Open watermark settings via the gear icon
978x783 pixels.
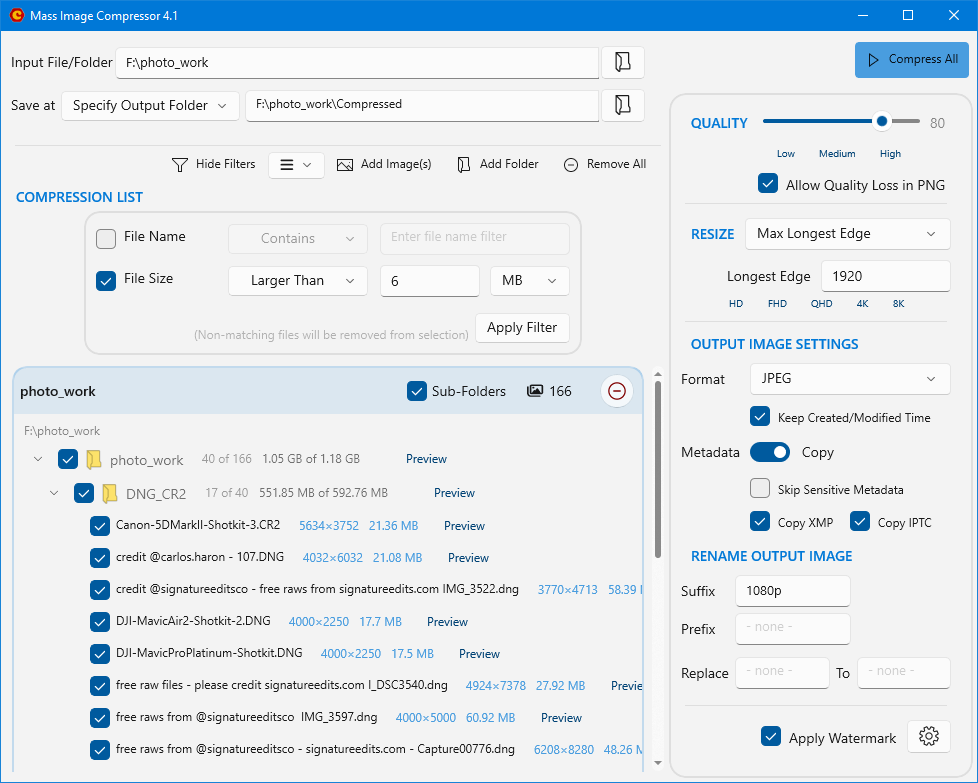click(x=928, y=736)
